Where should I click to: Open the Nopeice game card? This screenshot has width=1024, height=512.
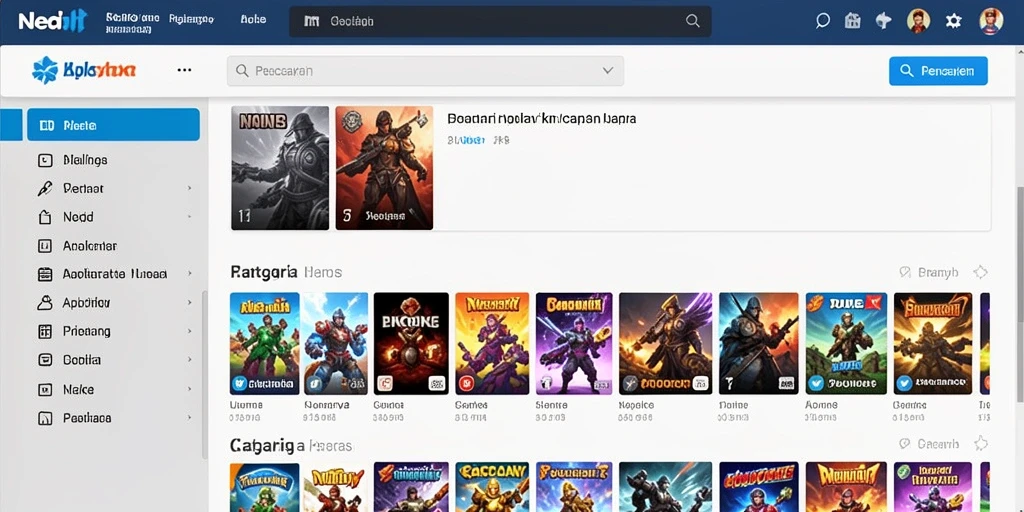665,344
